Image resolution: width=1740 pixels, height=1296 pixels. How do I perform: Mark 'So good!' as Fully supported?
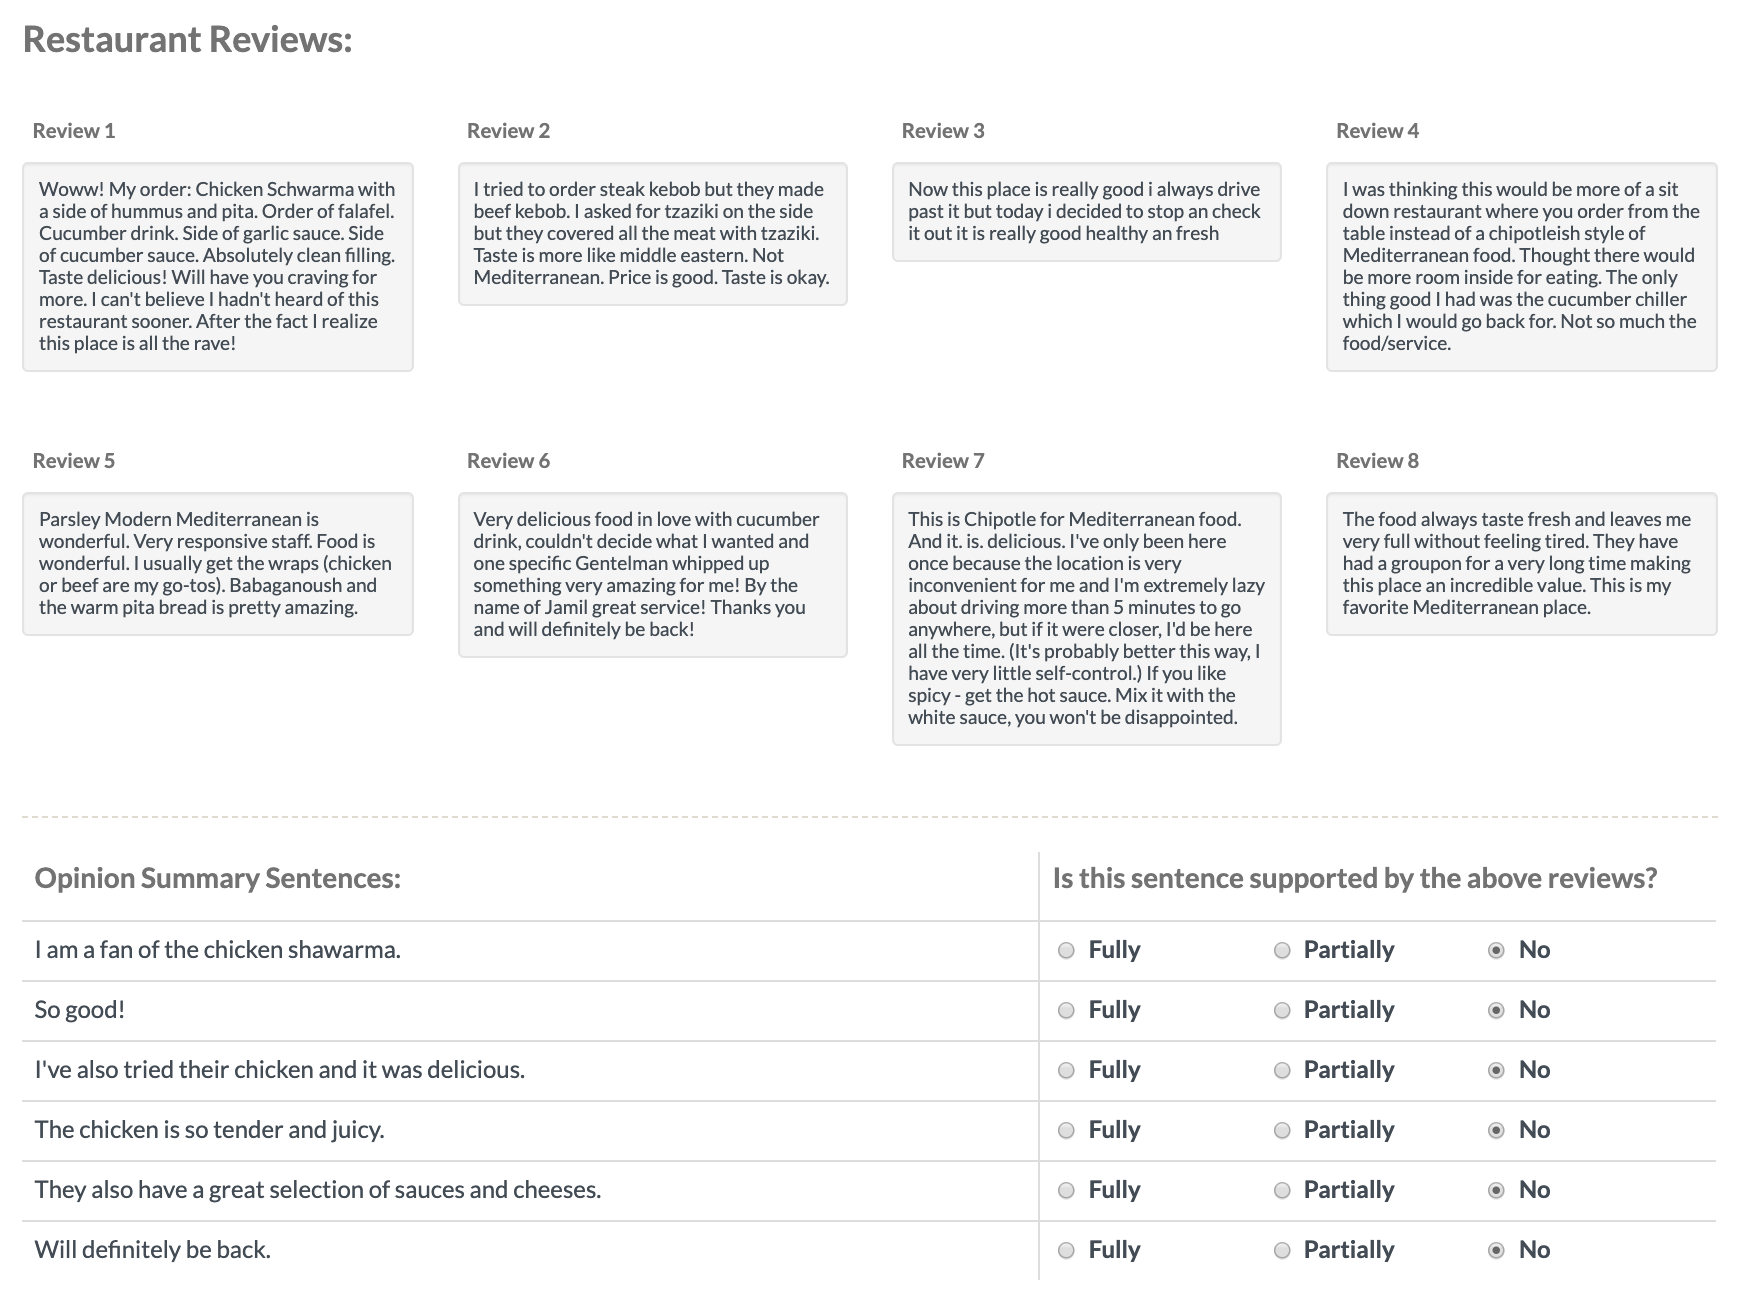1066,1010
